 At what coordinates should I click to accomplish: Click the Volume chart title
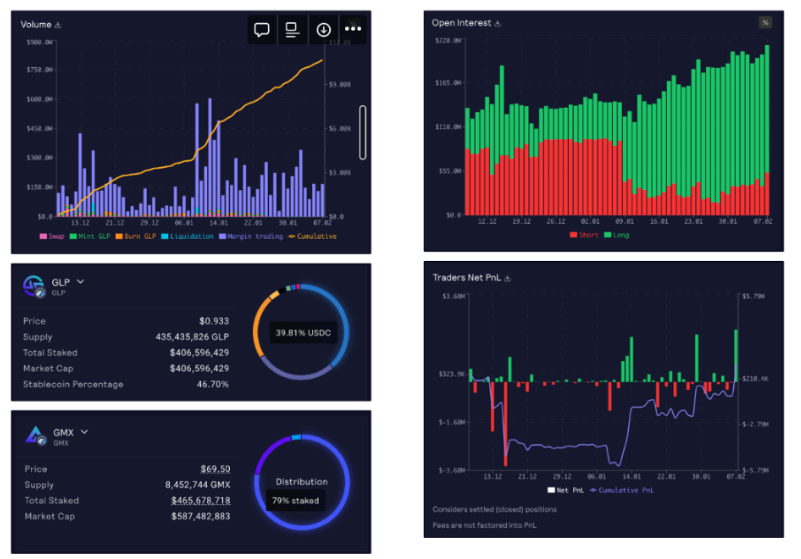pyautogui.click(x=36, y=25)
